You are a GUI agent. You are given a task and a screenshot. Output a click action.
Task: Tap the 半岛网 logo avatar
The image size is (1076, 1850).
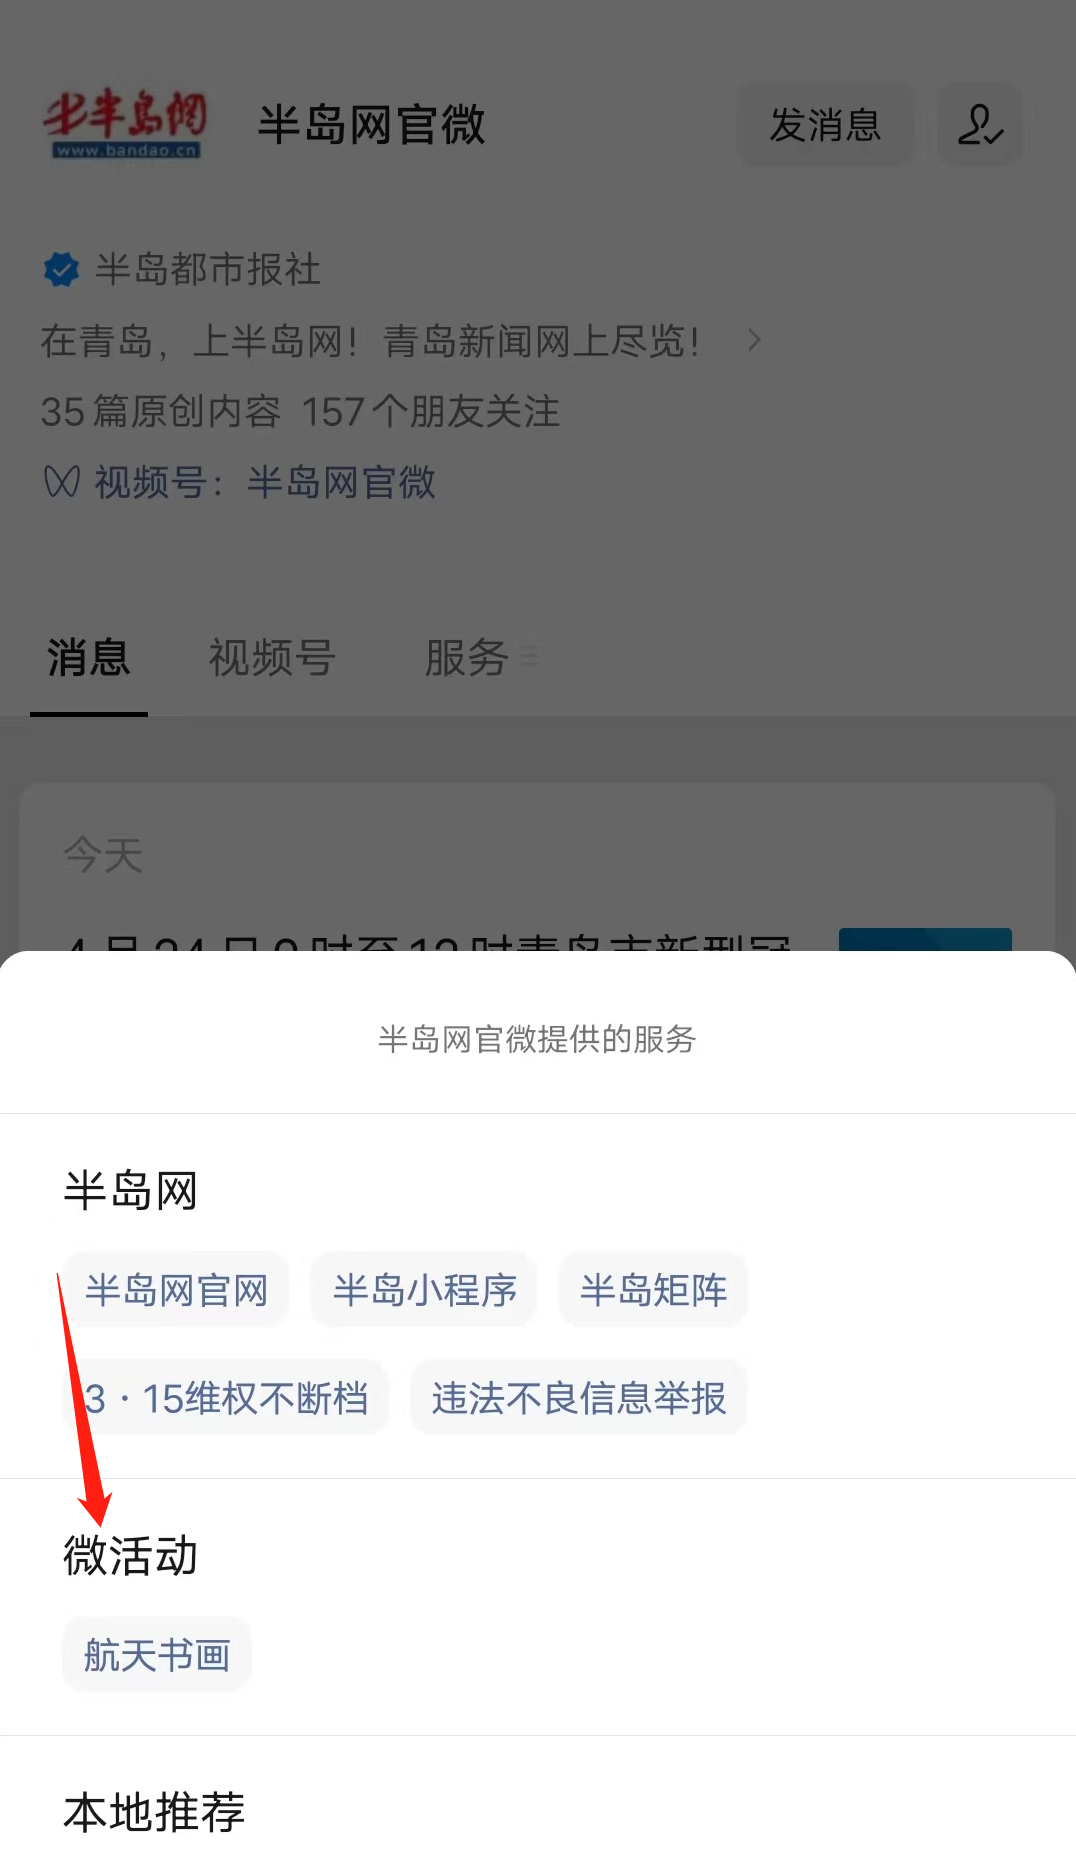124,125
